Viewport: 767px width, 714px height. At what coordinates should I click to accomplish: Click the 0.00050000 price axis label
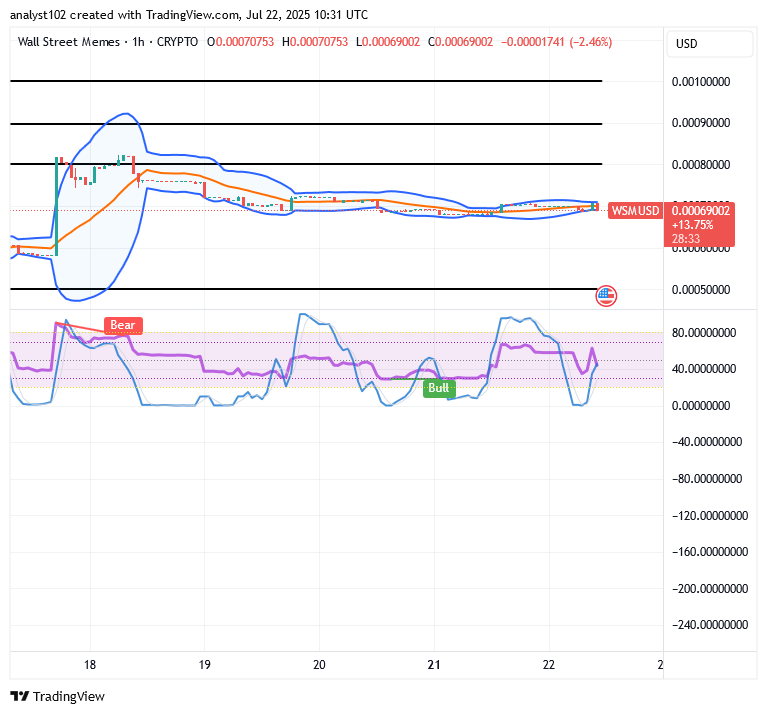[701, 290]
